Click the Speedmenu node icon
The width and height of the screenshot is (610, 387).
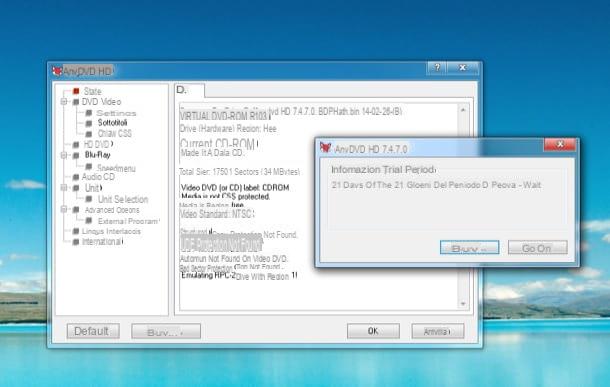[89, 166]
